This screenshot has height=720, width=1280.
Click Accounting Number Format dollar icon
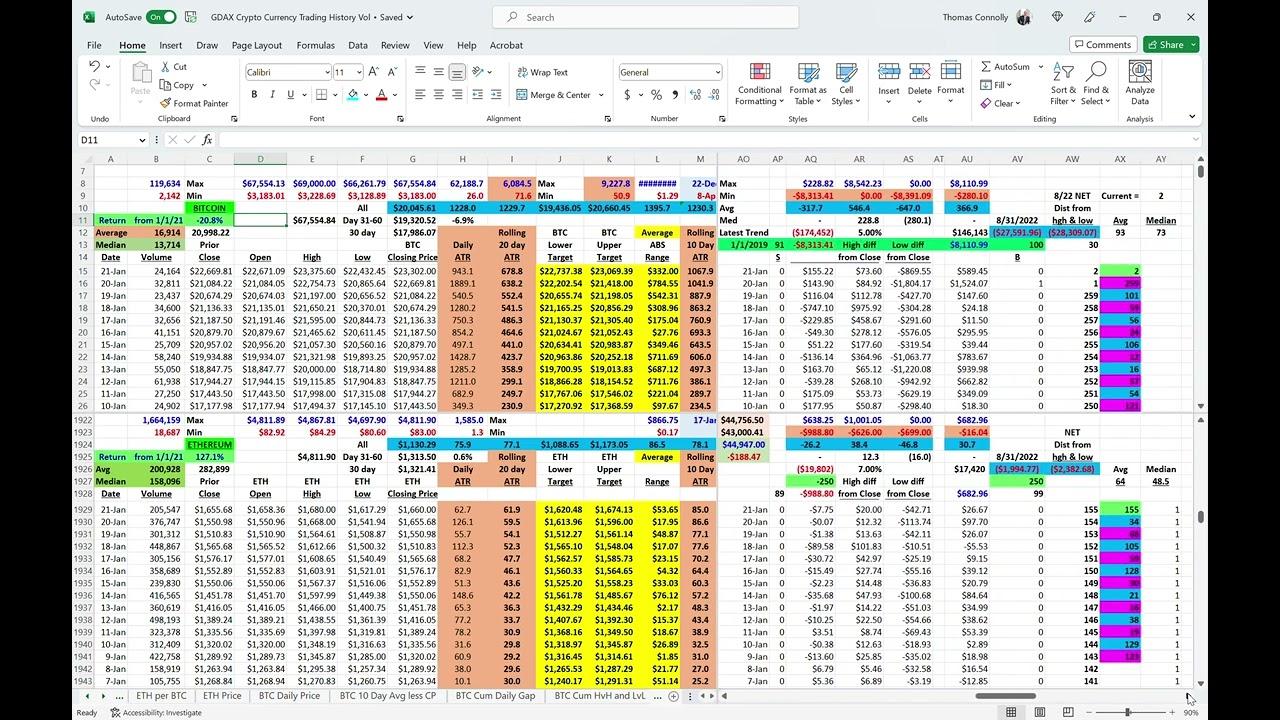(627, 95)
